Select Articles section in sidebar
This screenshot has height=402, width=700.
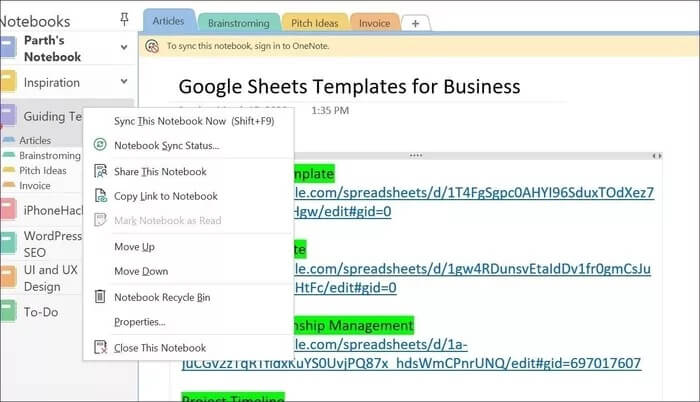click(35, 140)
